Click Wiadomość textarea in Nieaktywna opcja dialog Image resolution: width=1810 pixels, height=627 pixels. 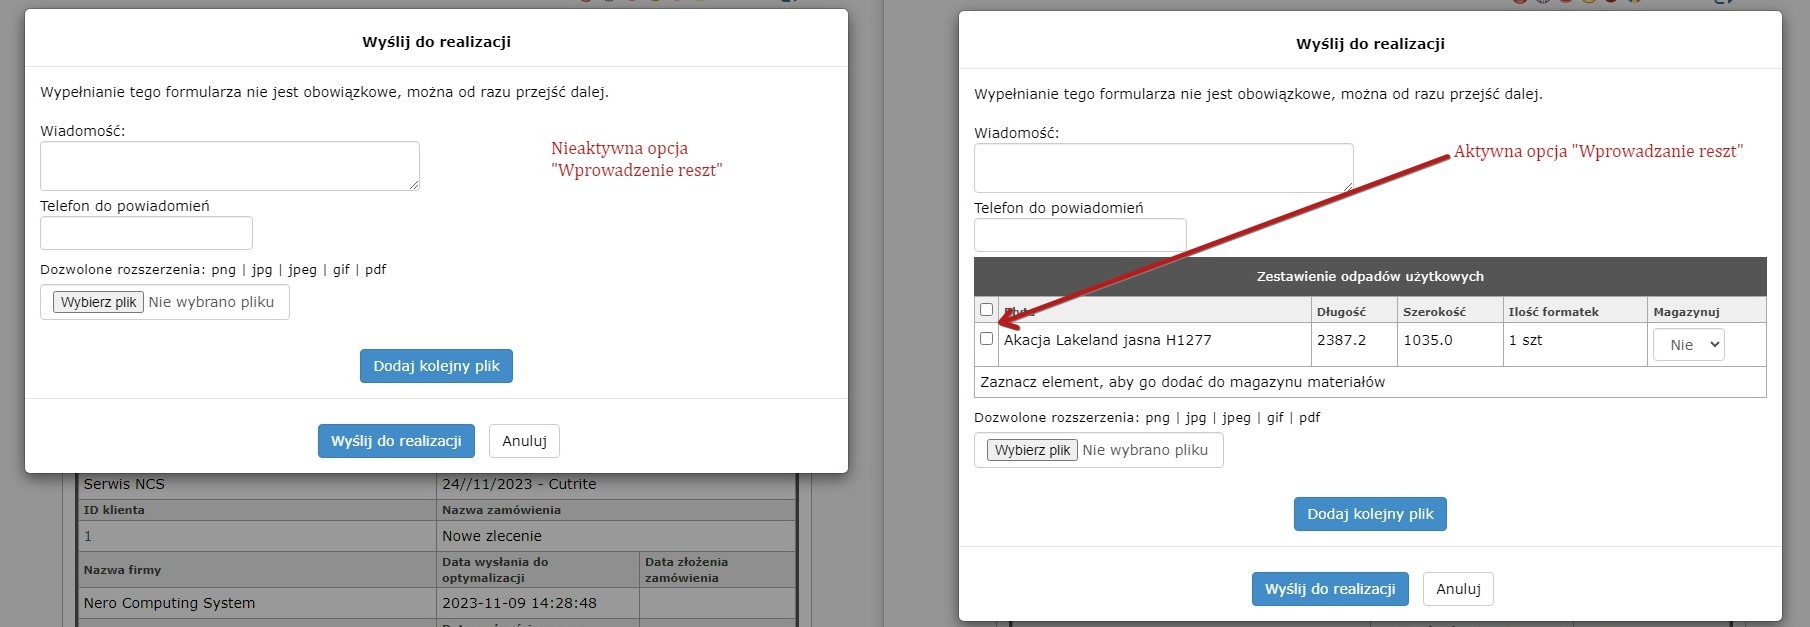point(229,166)
